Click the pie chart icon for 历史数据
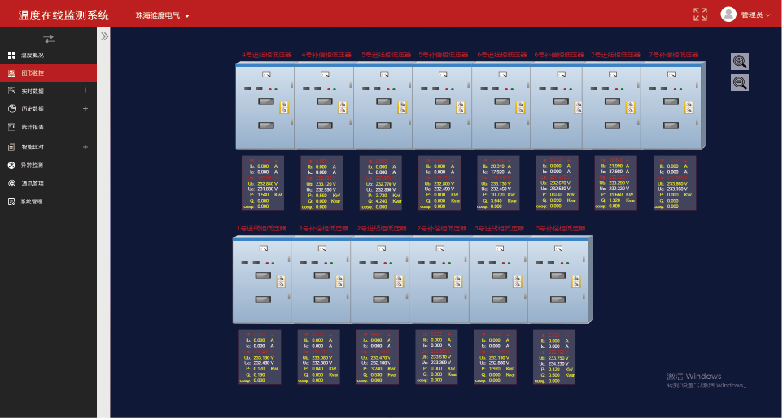This screenshot has height=418, width=782. 11,109
